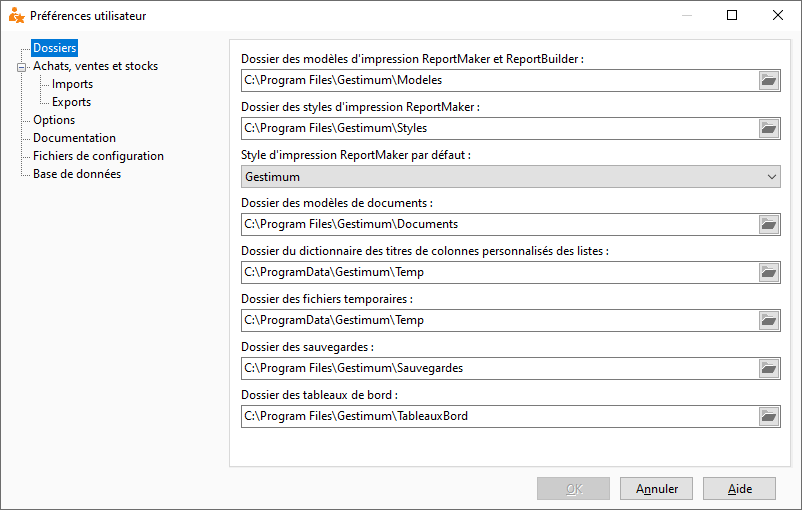Browse folder for ReportMaker Modeles path
Screen dimensions: 802x510
[x=768, y=81]
